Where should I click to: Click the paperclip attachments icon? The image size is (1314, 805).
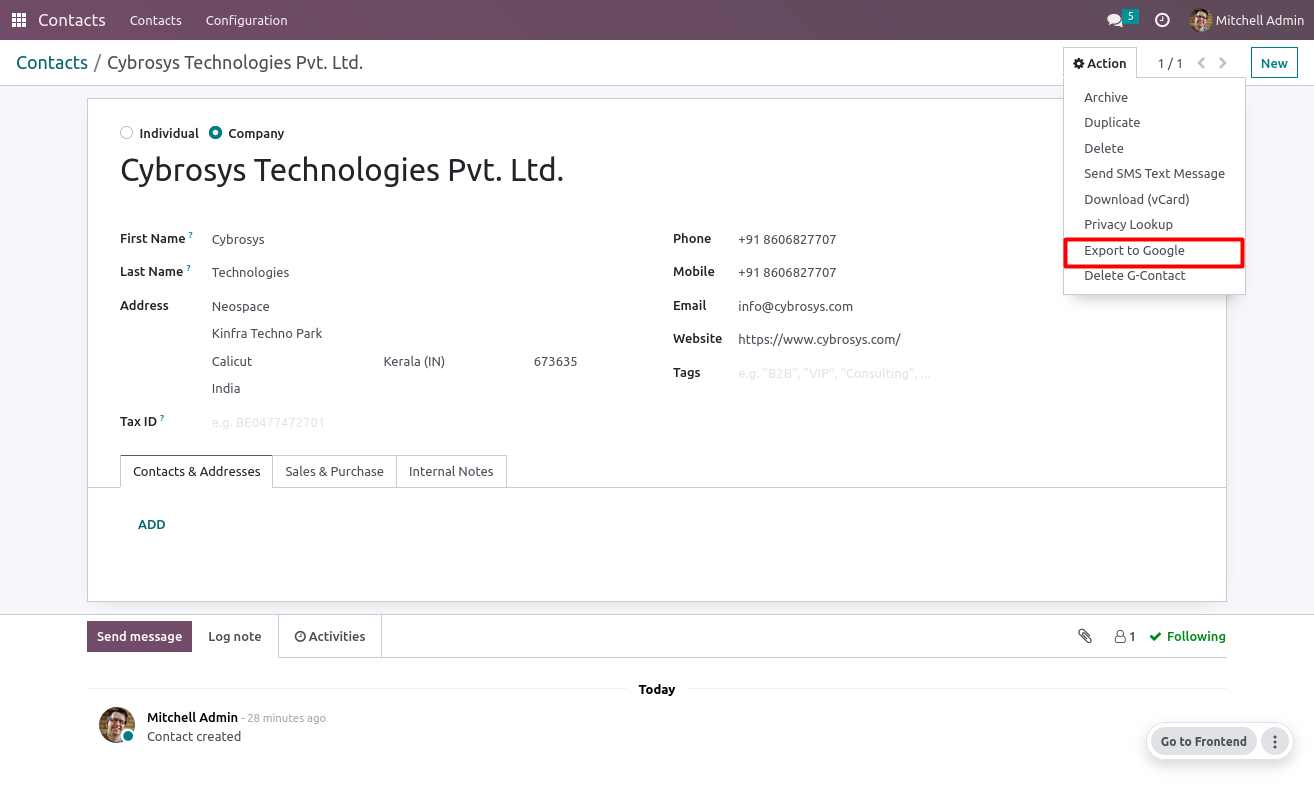pos(1085,636)
